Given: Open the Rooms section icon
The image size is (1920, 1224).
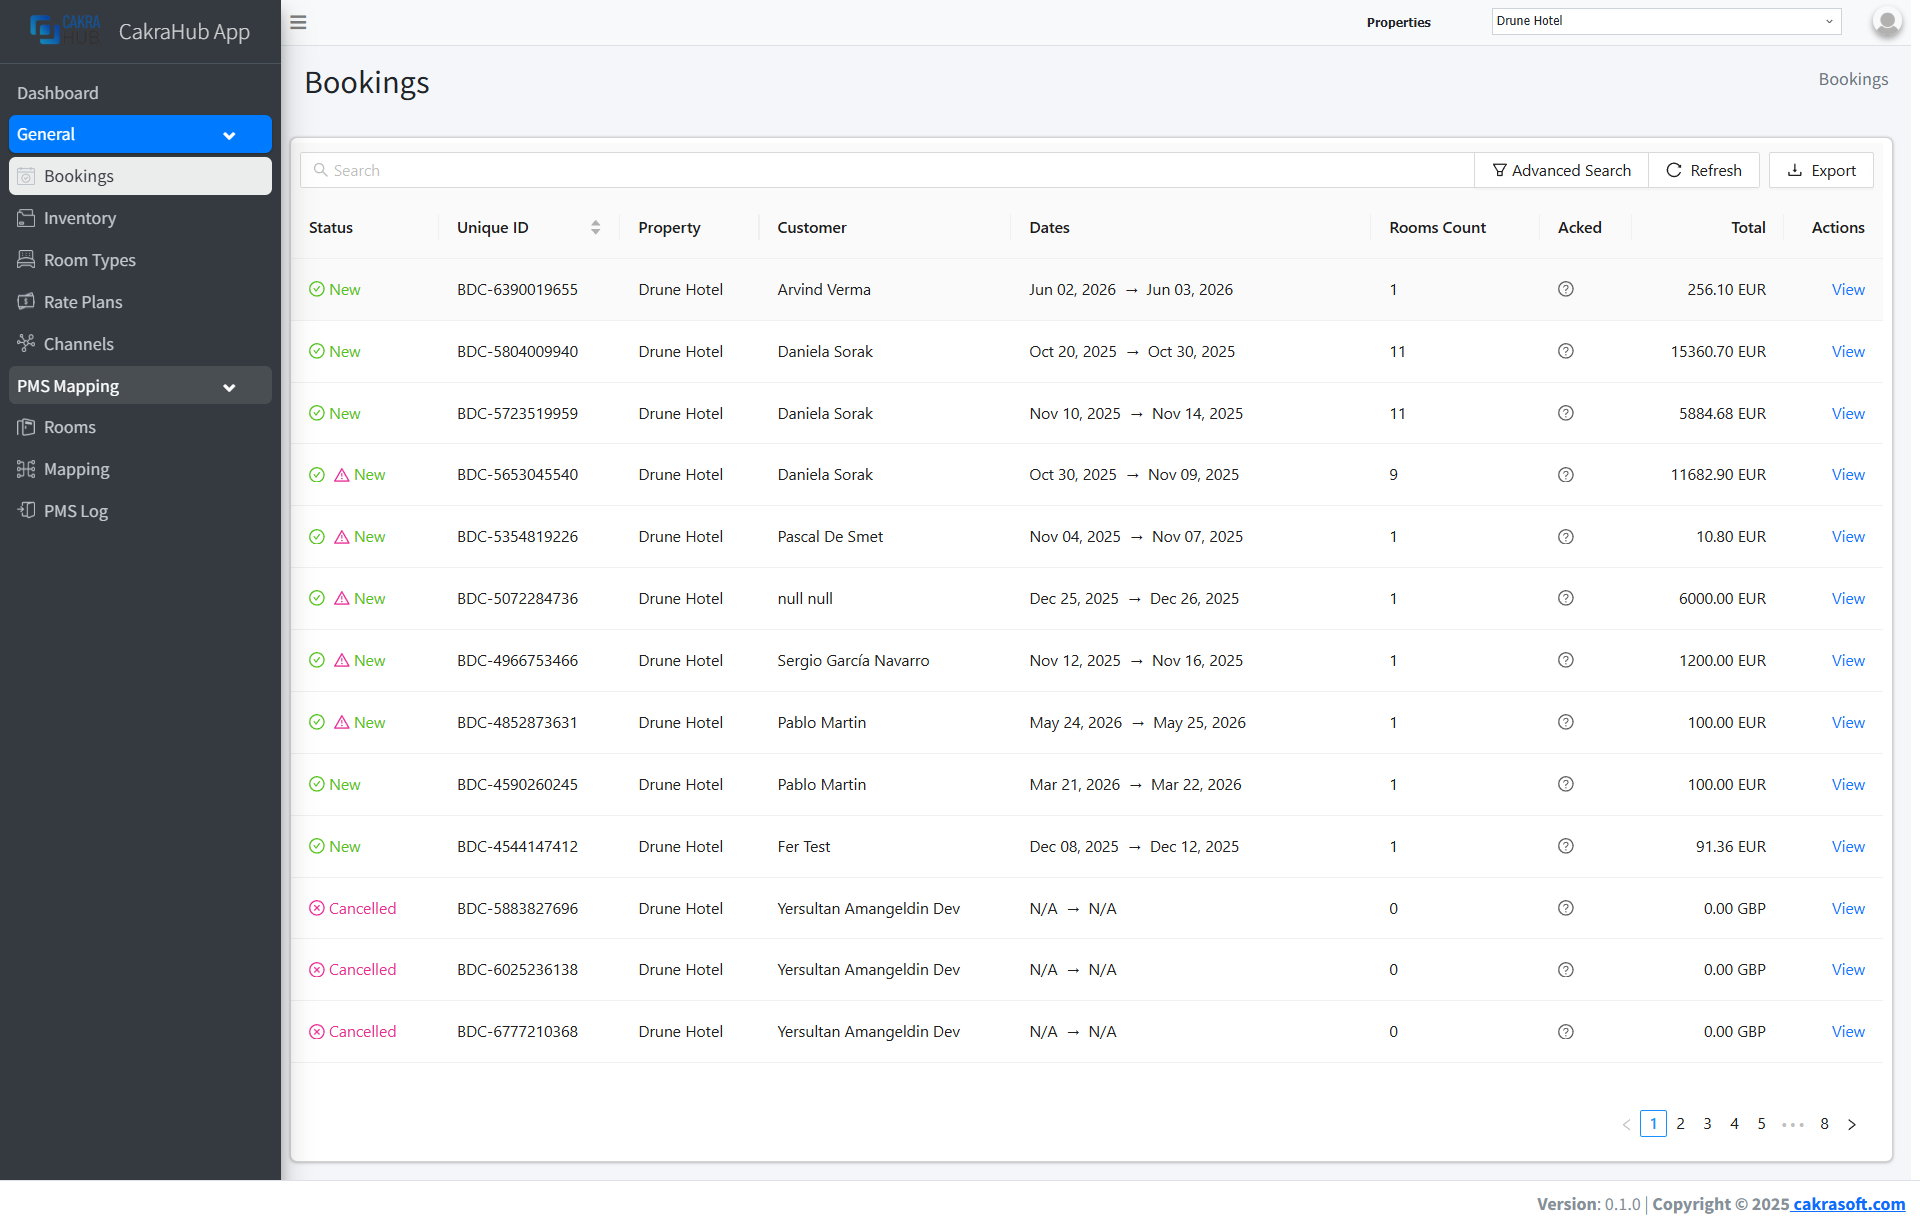Looking at the screenshot, I should point(26,427).
